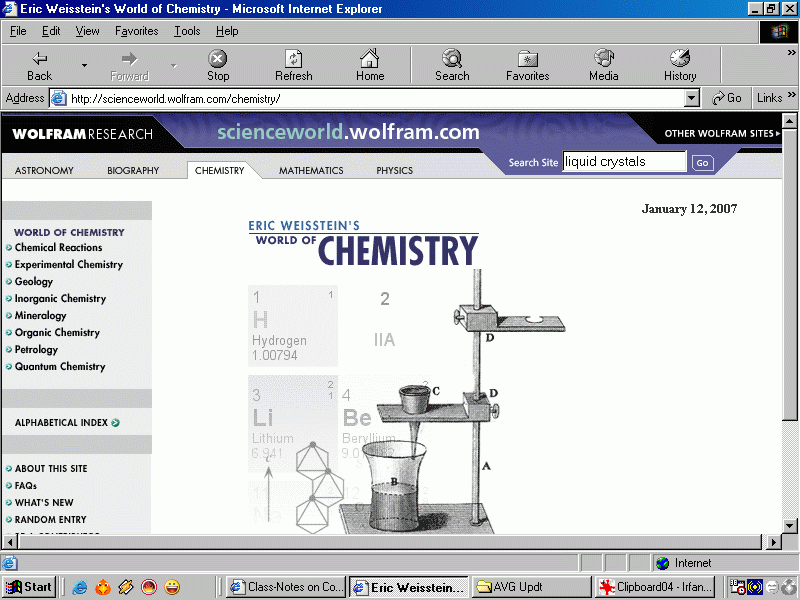Go to the Home page
The width and height of the screenshot is (800, 600).
coord(370,66)
